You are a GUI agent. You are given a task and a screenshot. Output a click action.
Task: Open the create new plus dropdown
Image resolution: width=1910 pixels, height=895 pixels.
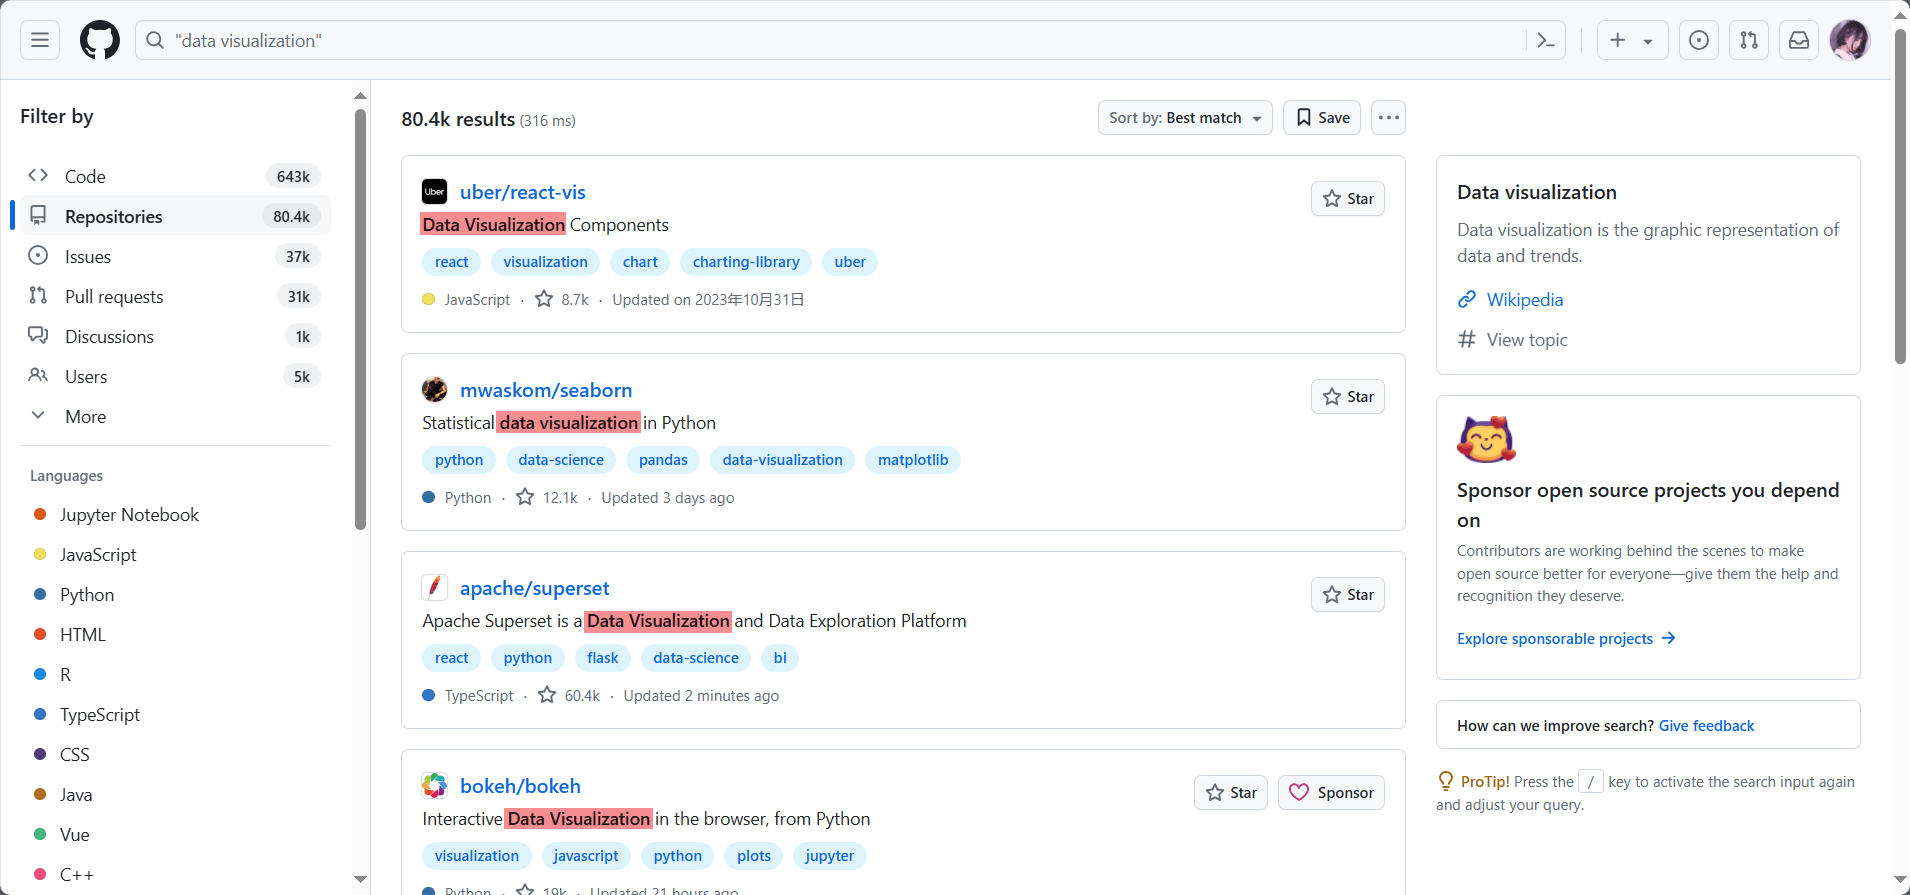[1631, 40]
